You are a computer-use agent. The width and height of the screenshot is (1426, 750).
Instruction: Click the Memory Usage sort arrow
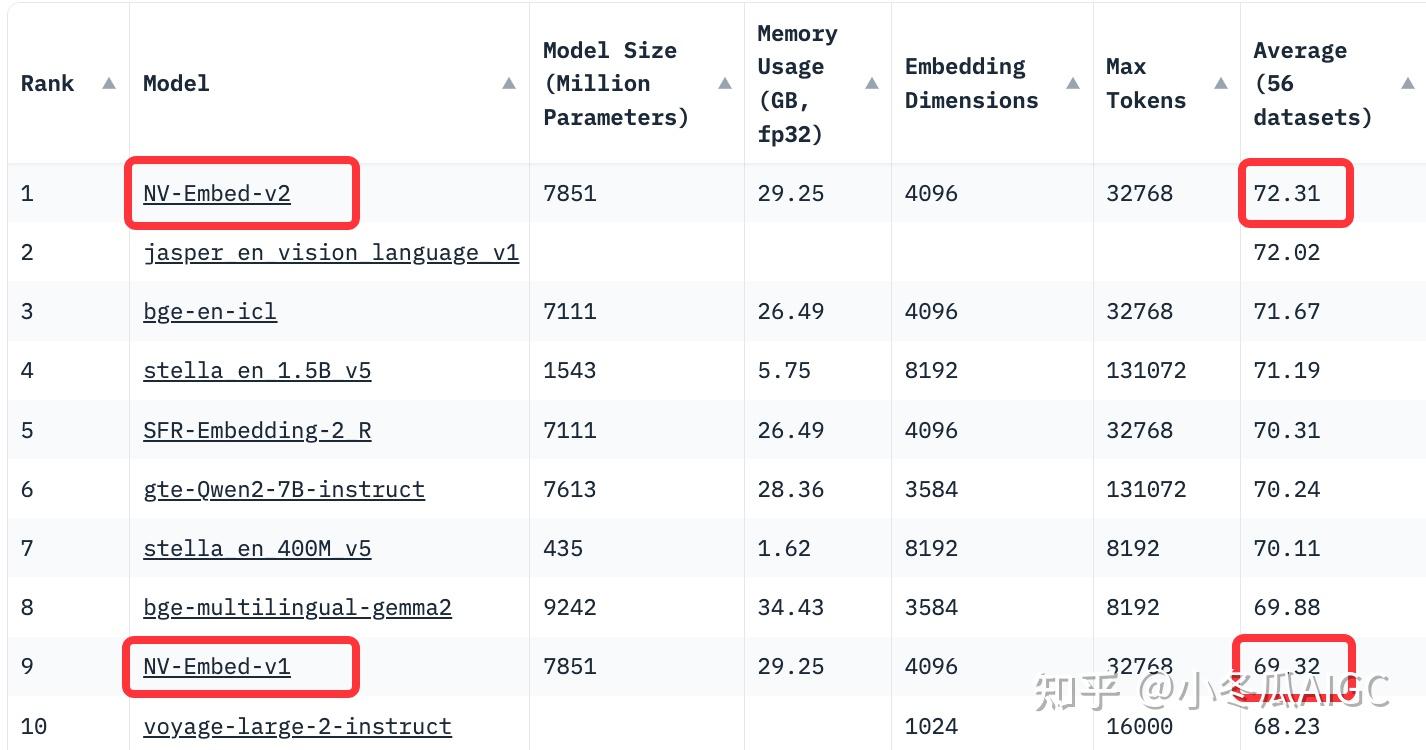(x=871, y=84)
